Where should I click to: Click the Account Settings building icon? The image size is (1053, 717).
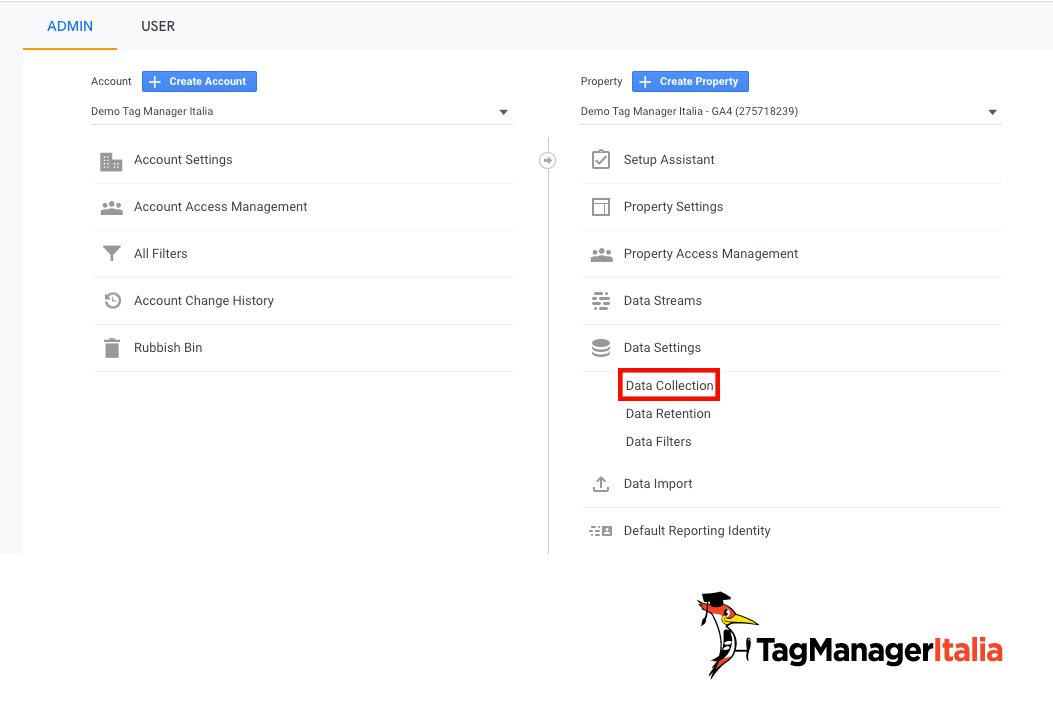(111, 161)
